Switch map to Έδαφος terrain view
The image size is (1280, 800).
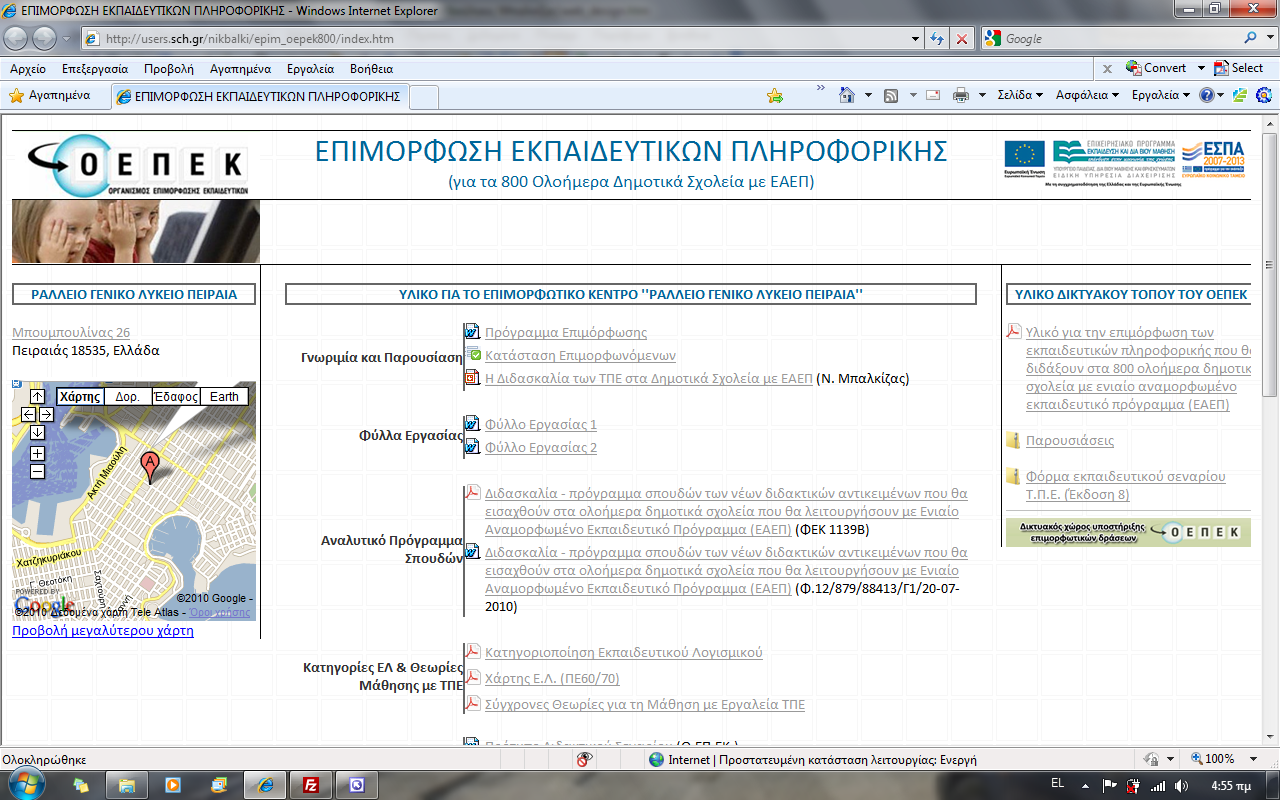tap(175, 396)
